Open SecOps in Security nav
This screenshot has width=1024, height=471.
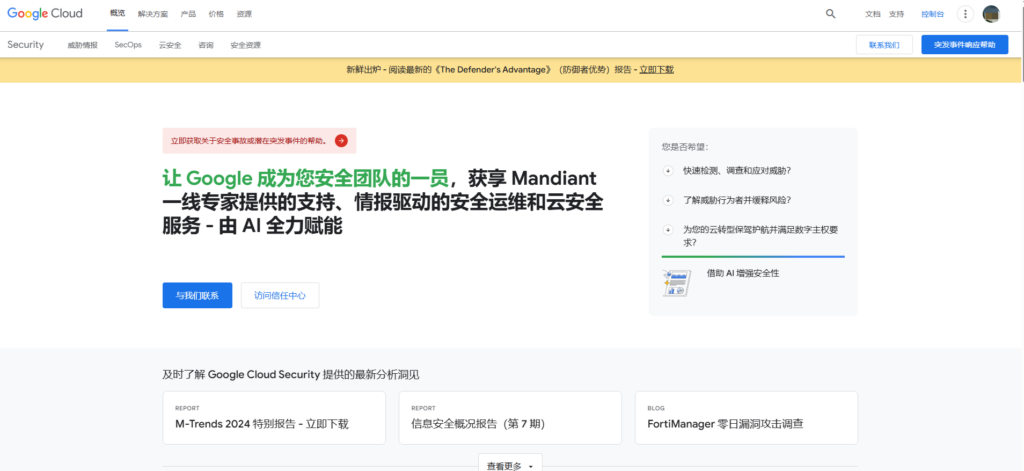click(x=128, y=45)
